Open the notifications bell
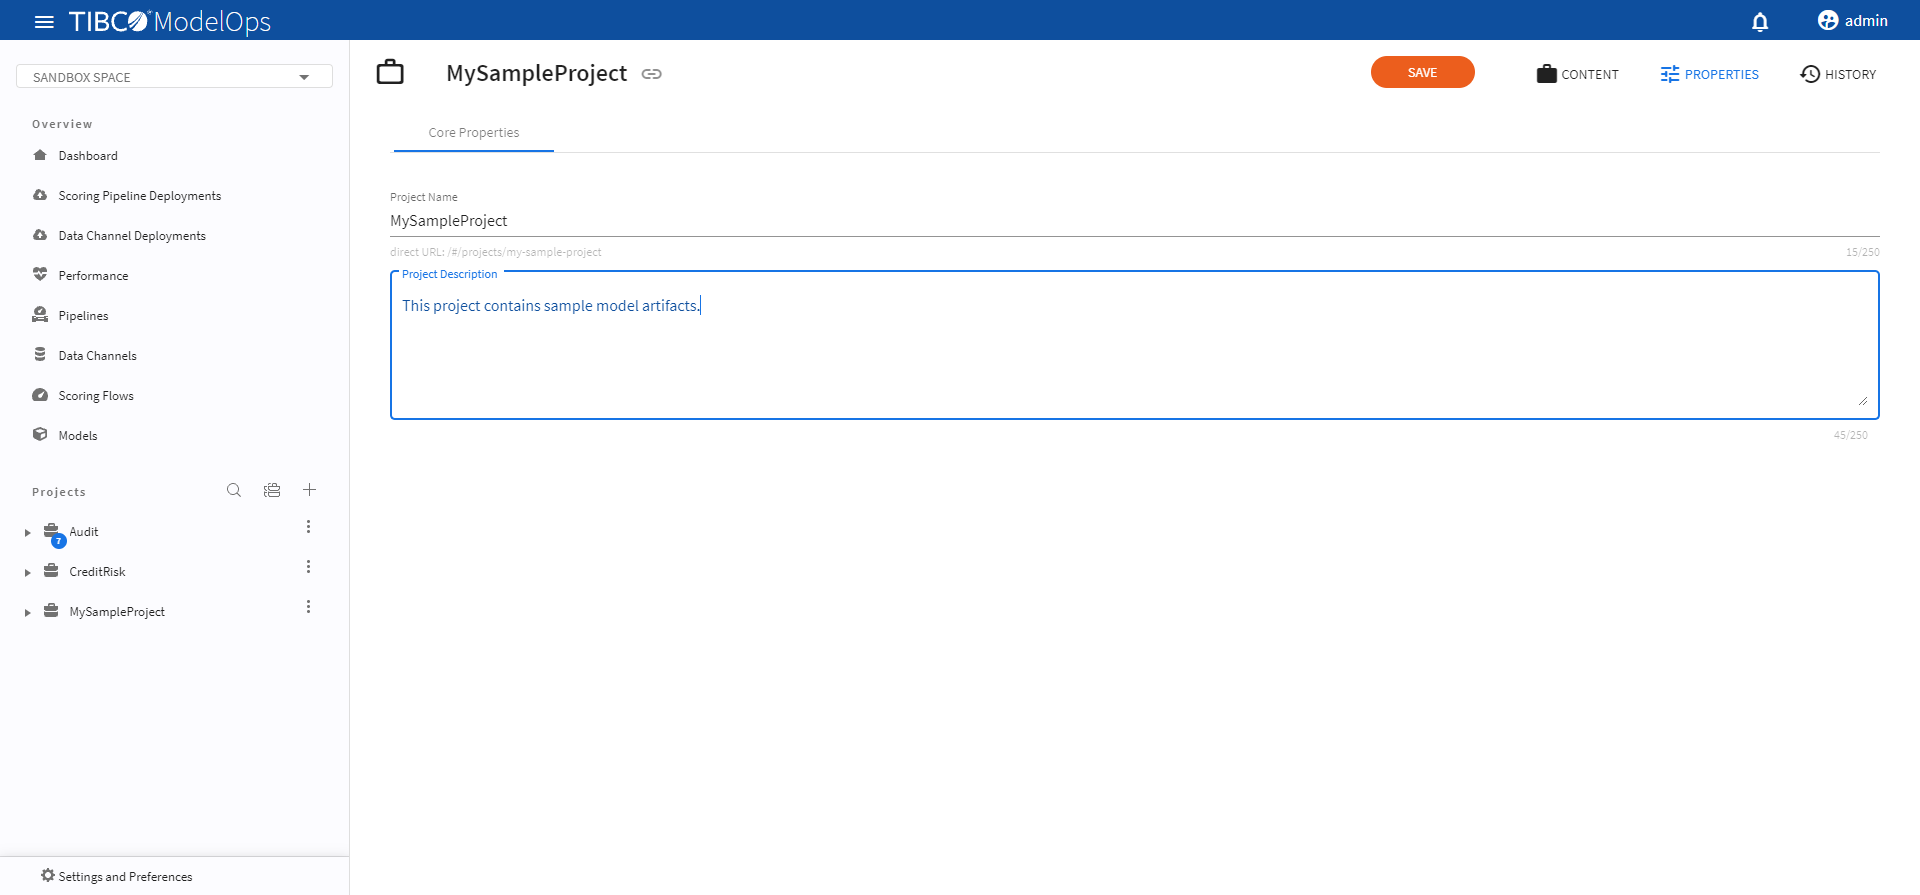1920x895 pixels. (x=1760, y=21)
